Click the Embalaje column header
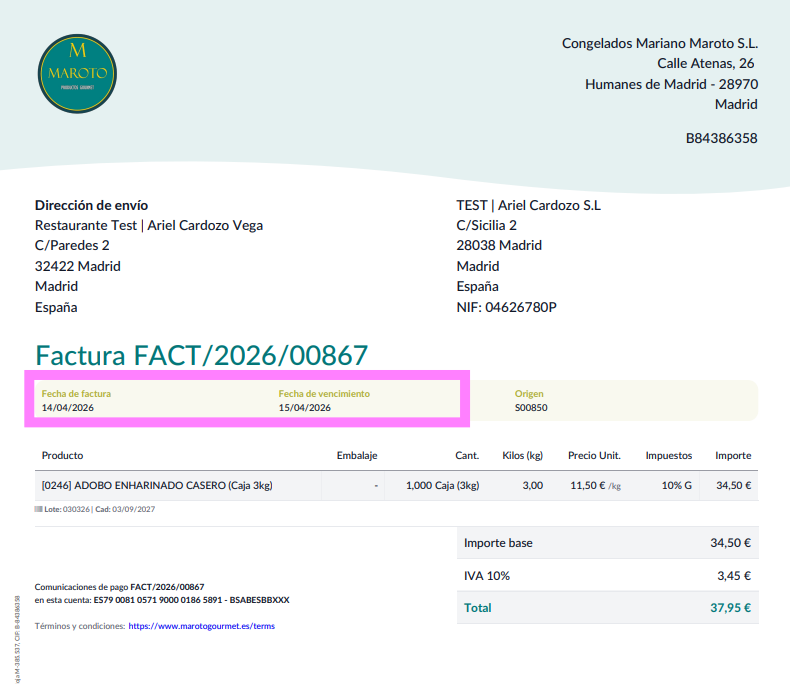This screenshot has height=684, width=790. [x=357, y=455]
